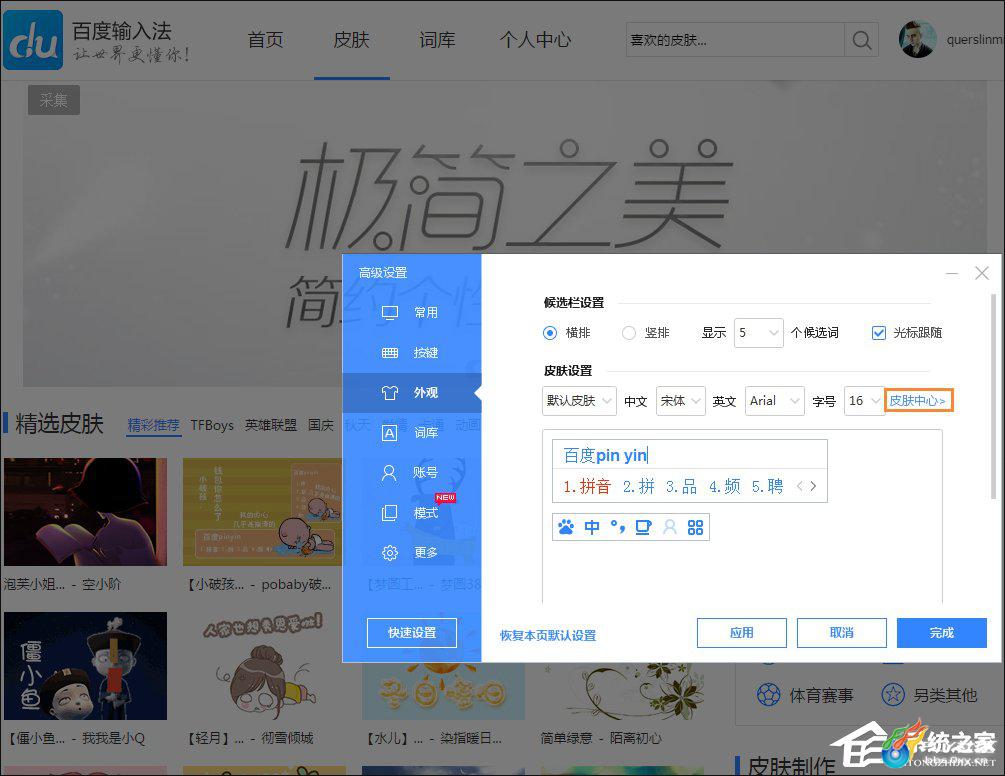
Task: Select candidate 1.拼音 in preview
Action: [x=586, y=486]
